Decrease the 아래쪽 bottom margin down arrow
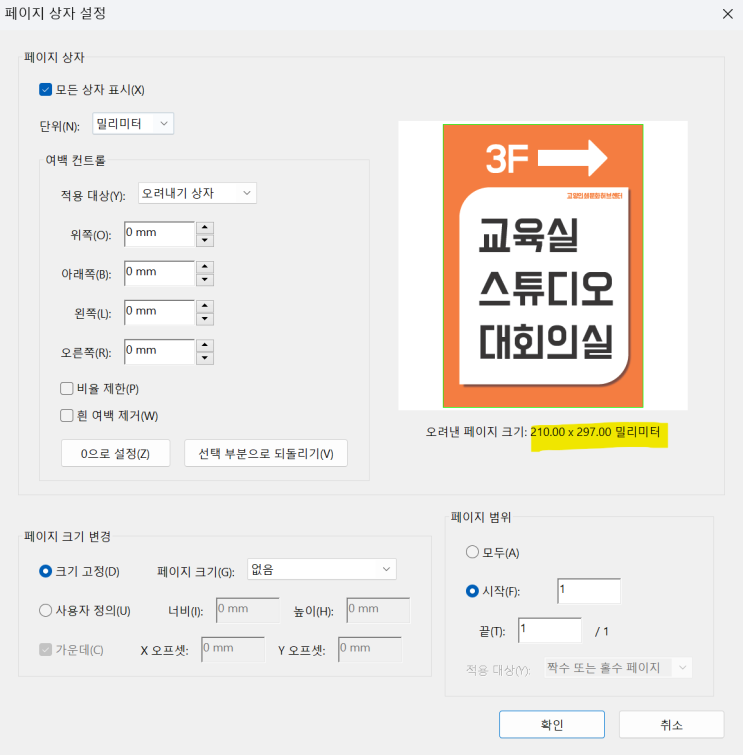This screenshot has width=743, height=755. pos(205,279)
